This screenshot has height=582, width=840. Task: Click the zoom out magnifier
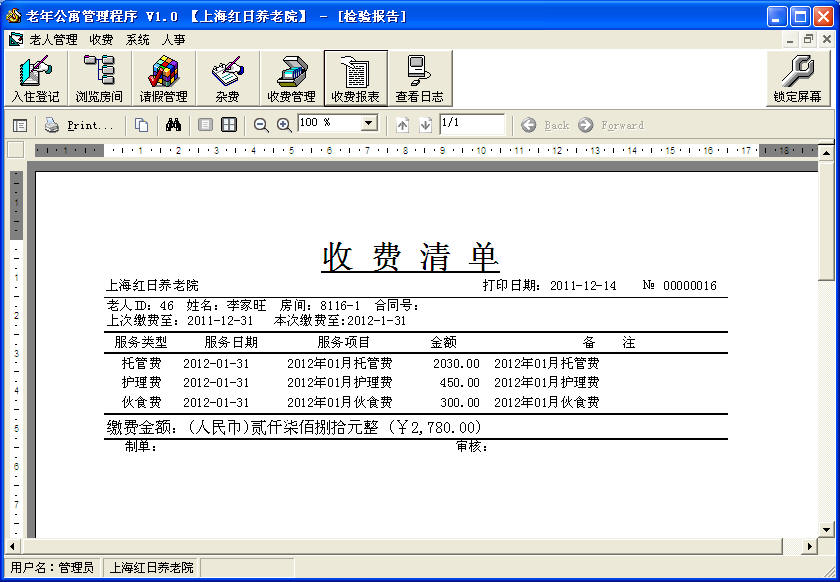coord(261,125)
